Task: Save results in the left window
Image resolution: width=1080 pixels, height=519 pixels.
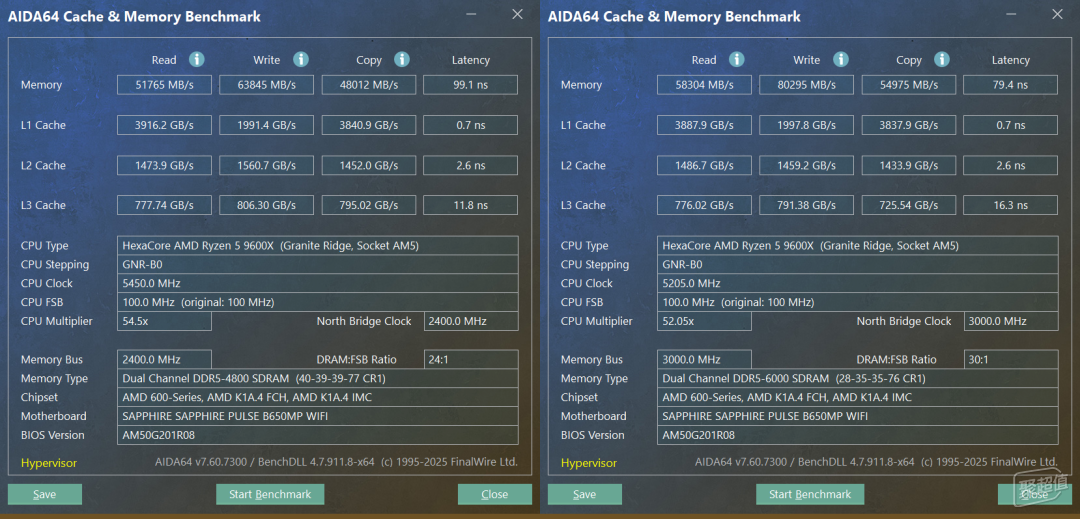Action: pyautogui.click(x=45, y=494)
